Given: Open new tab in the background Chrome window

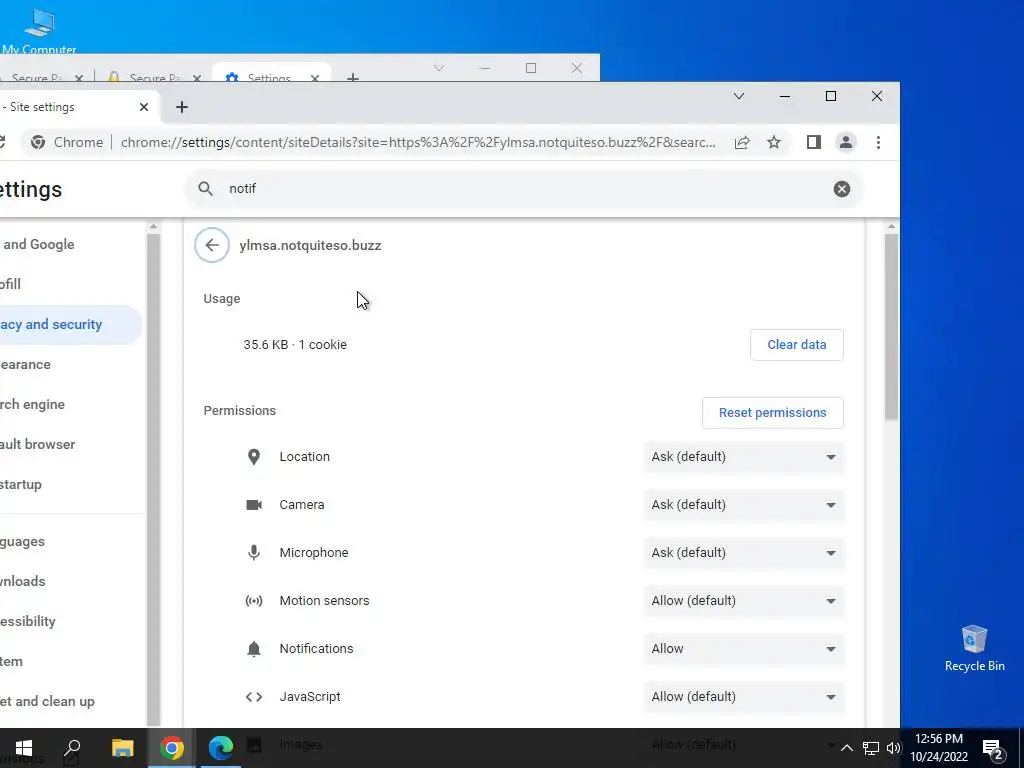Looking at the screenshot, I should (x=353, y=78).
